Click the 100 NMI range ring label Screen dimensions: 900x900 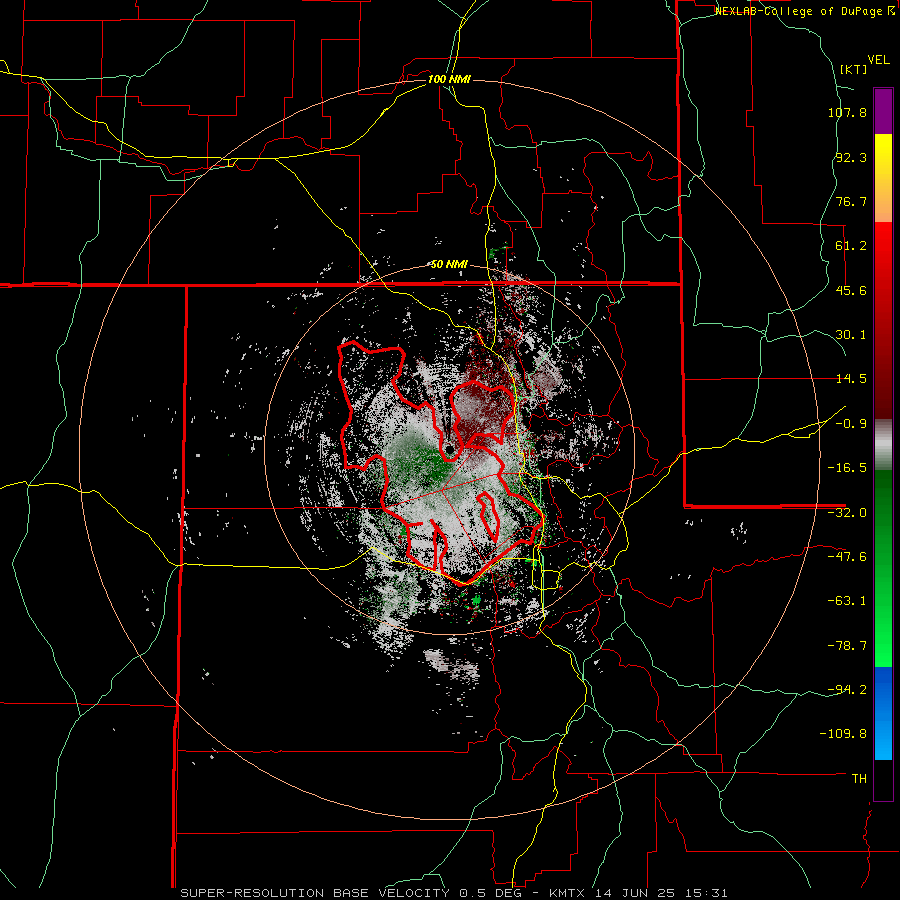[449, 79]
